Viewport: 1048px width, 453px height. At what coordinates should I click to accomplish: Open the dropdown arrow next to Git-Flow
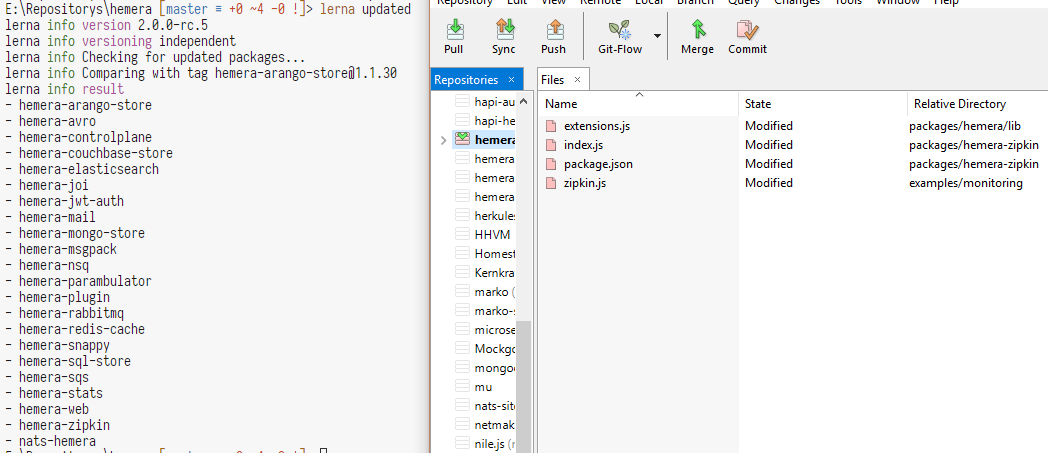(x=658, y=36)
